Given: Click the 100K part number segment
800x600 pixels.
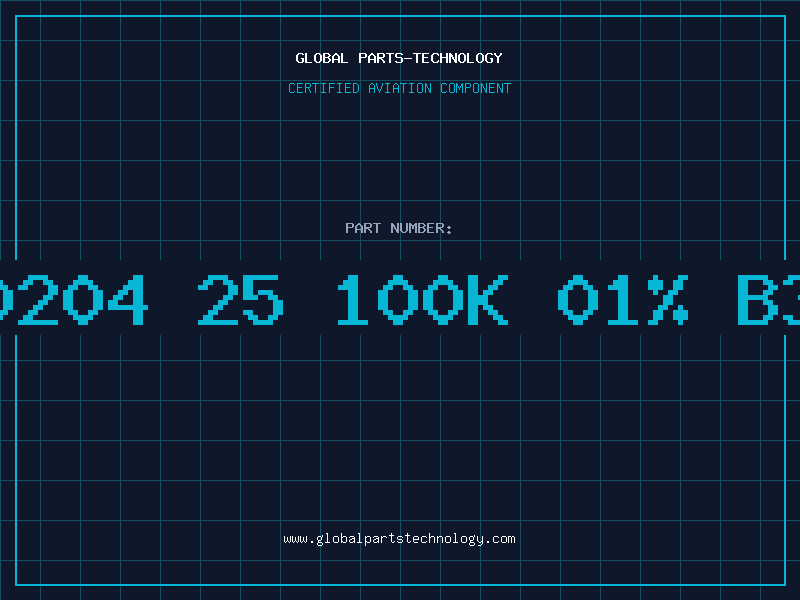Looking at the screenshot, I should (423, 300).
